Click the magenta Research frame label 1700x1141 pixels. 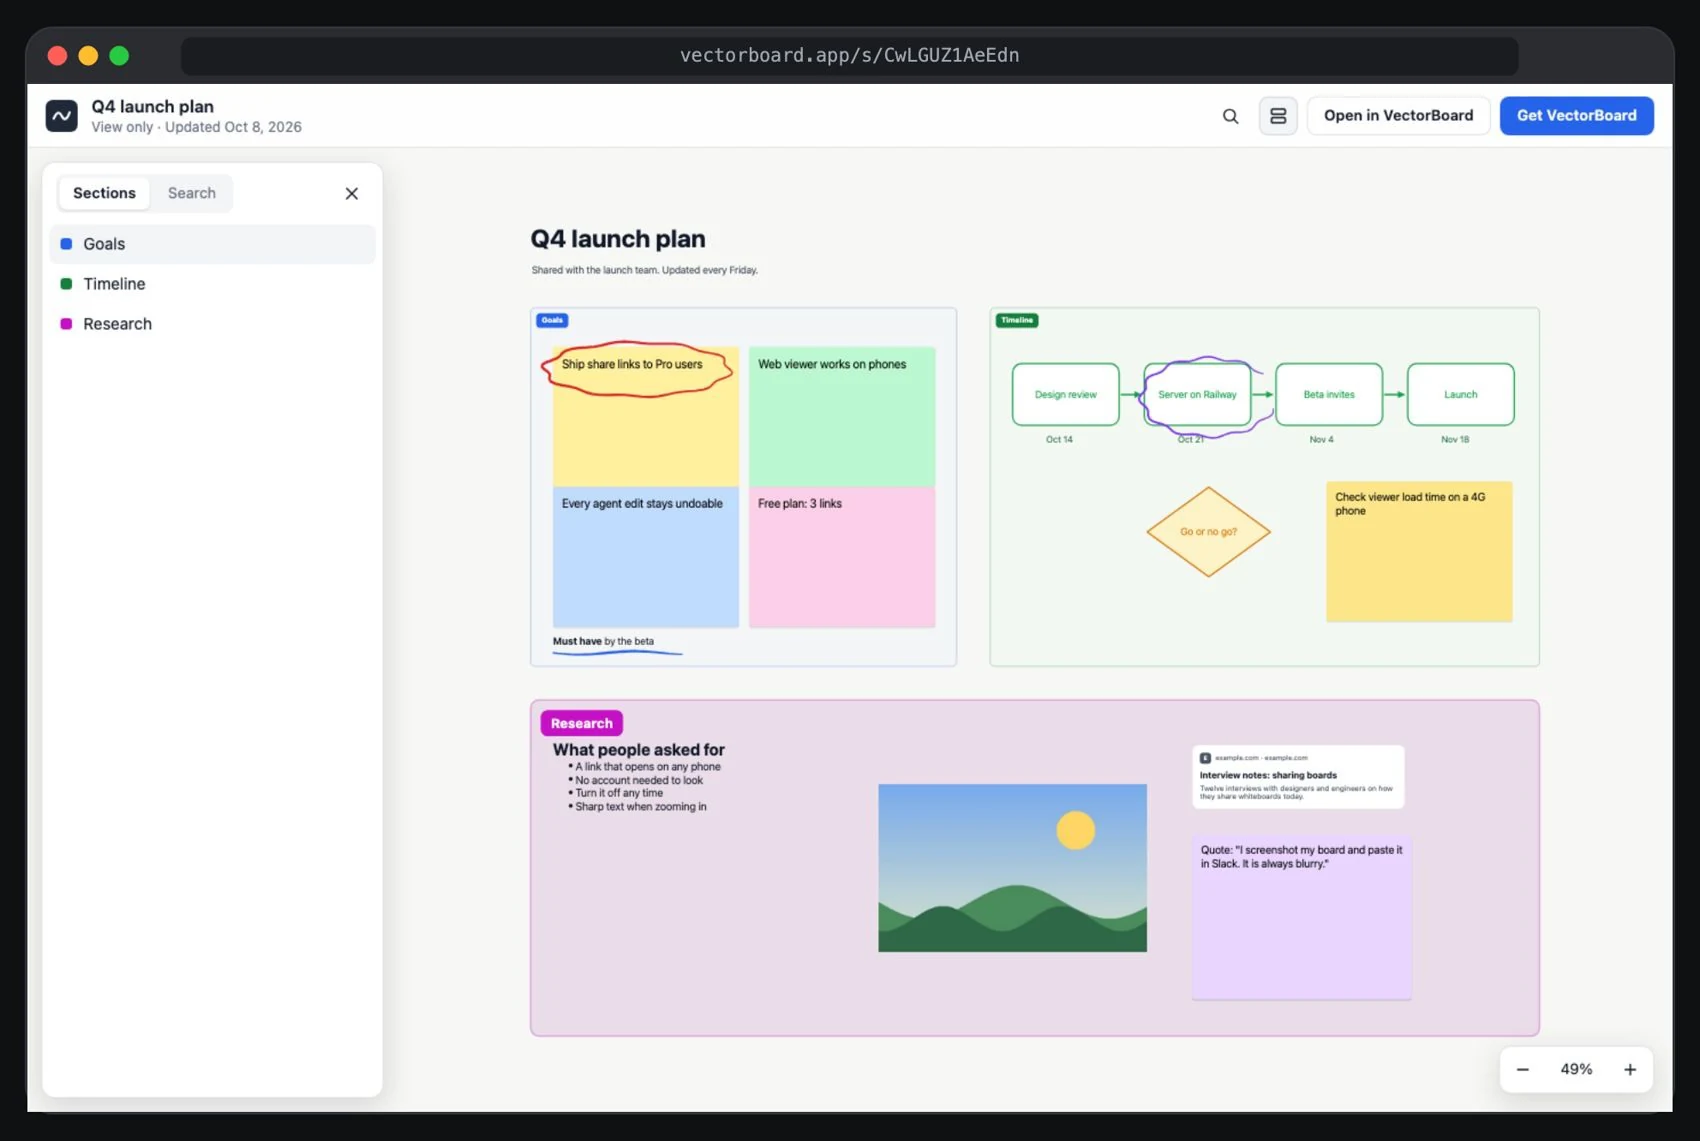pyautogui.click(x=581, y=723)
